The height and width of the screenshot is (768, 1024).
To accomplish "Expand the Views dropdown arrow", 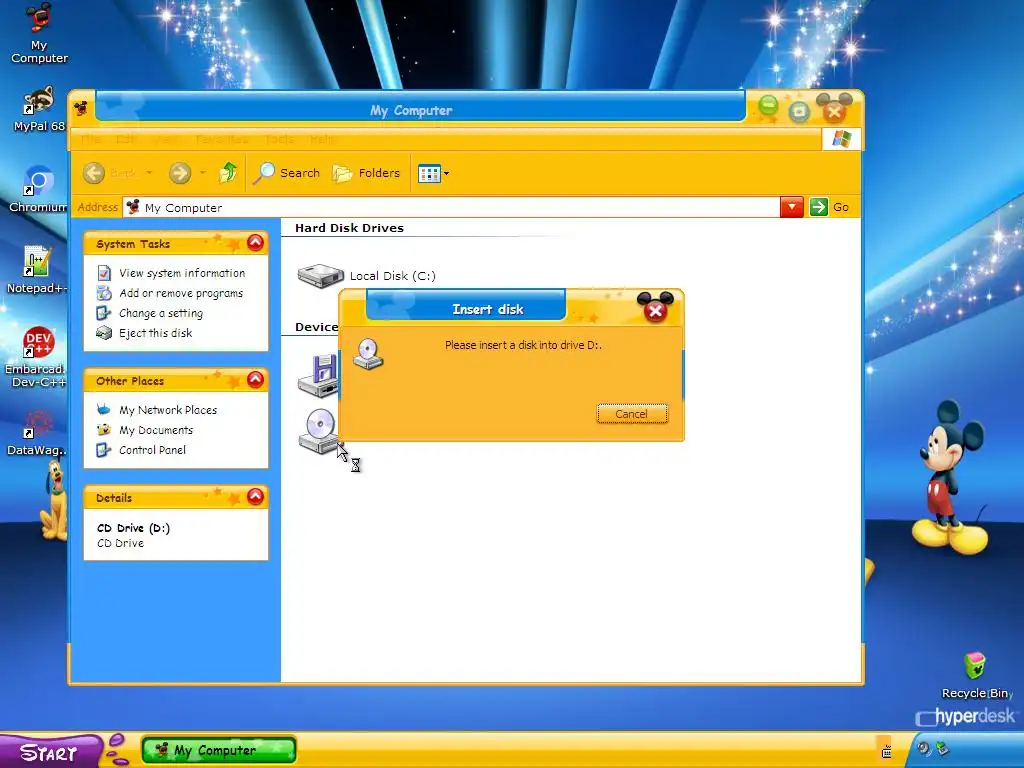I will pyautogui.click(x=447, y=174).
